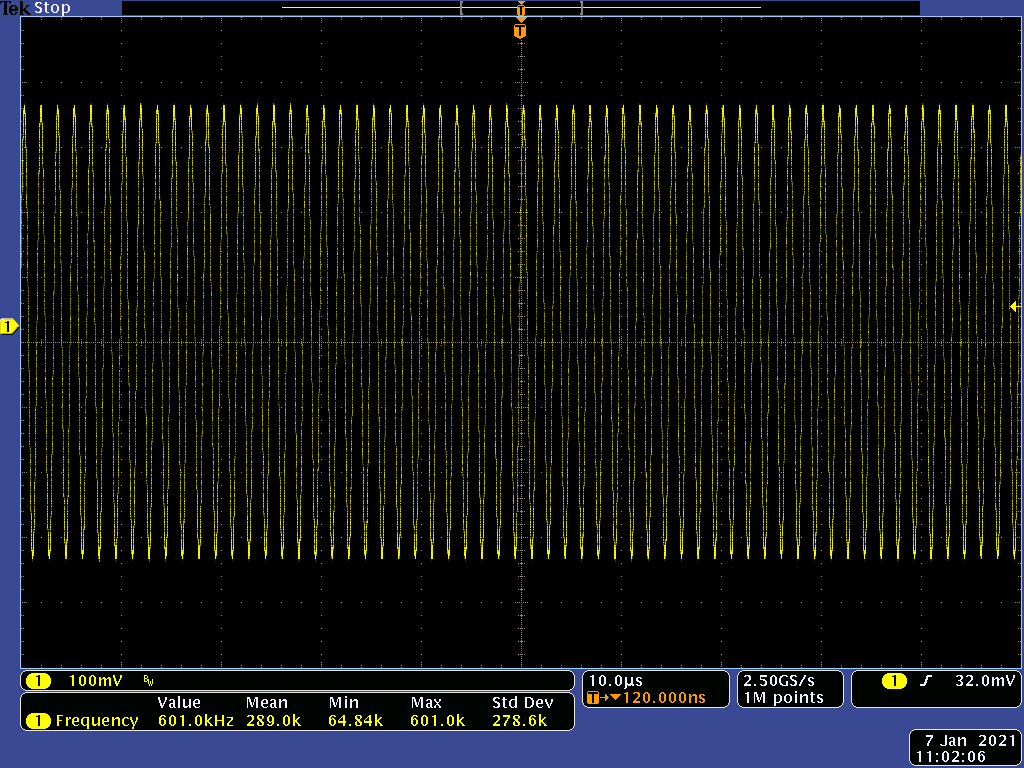
Task: Click the rising edge trigger slope icon
Action: coord(926,681)
